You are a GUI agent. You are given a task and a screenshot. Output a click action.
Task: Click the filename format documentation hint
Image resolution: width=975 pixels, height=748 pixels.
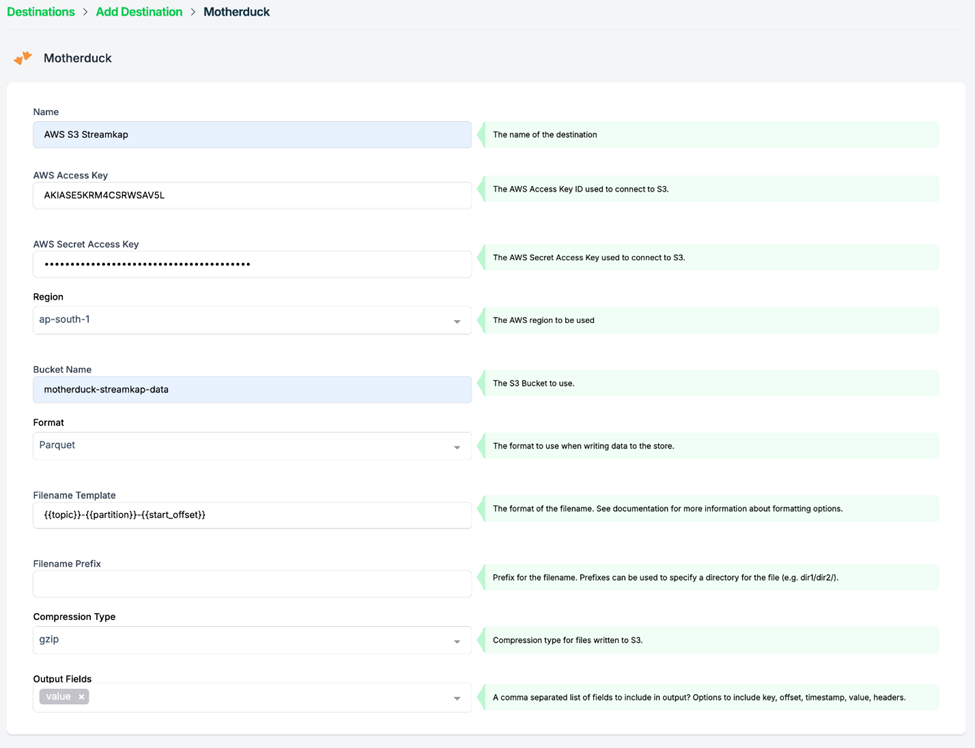668,509
